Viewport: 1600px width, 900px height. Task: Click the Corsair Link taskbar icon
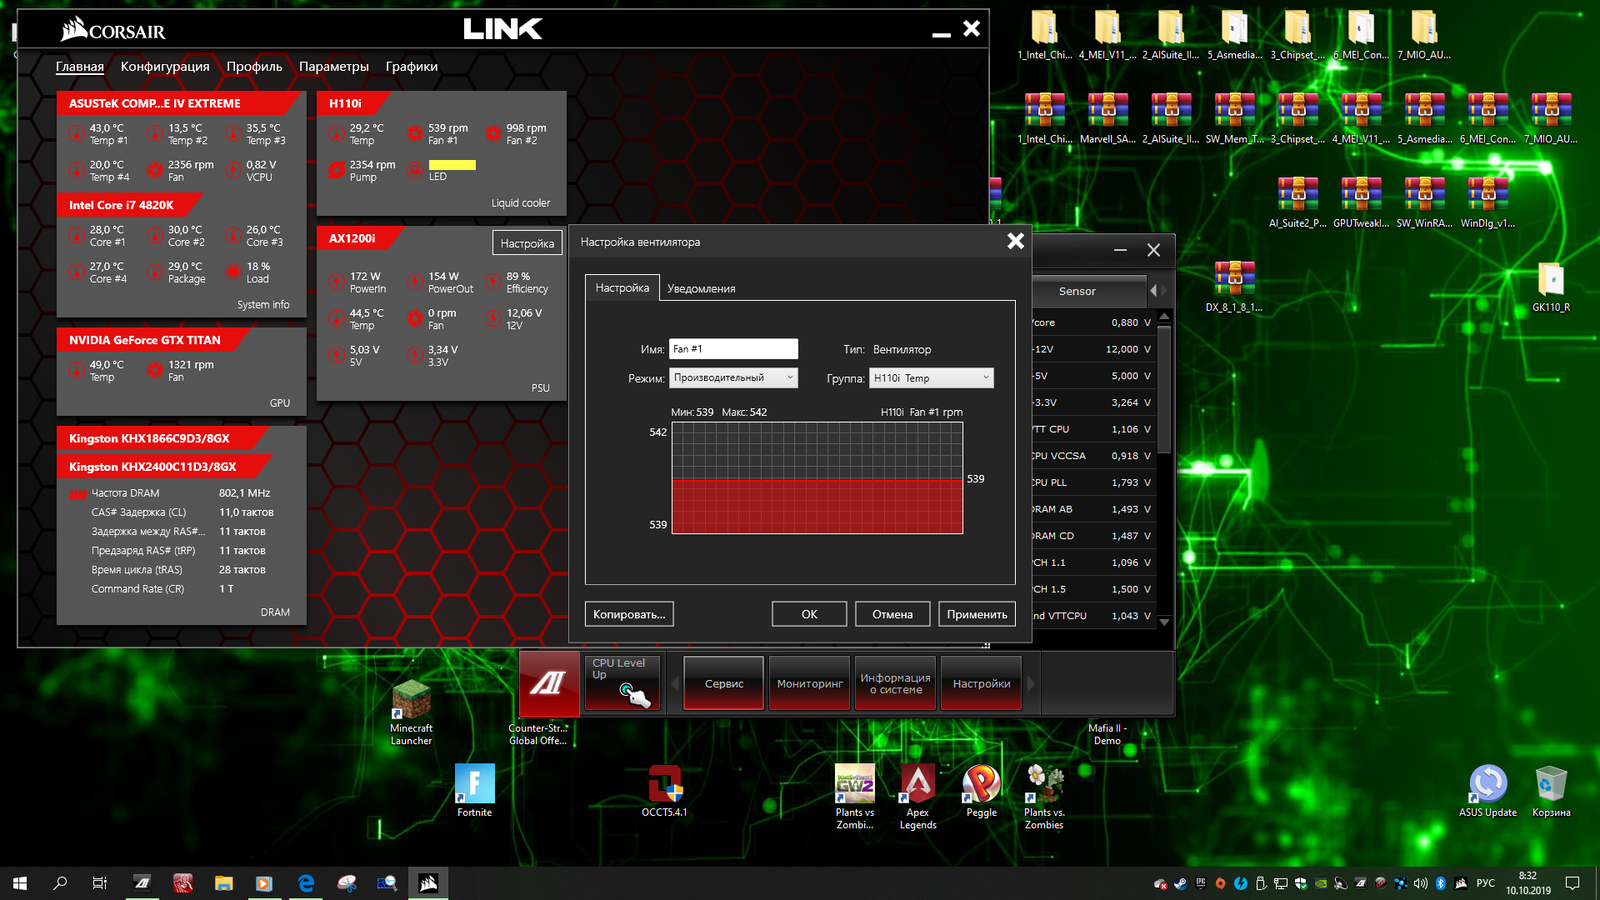429,883
